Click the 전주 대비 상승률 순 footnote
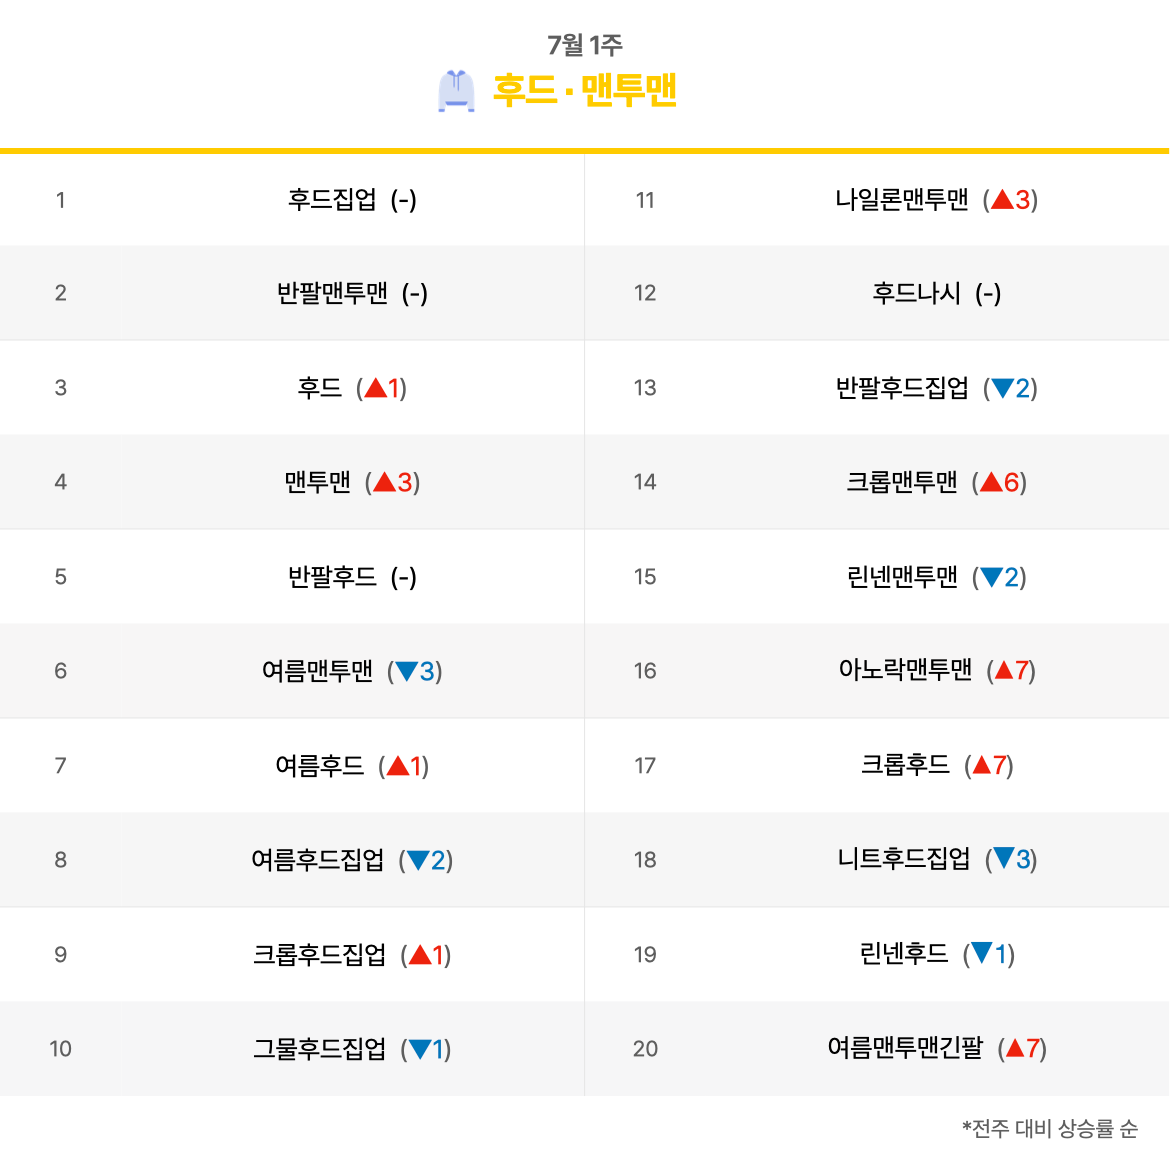Image resolution: width=1170 pixels, height=1170 pixels. pyautogui.click(x=1050, y=1128)
